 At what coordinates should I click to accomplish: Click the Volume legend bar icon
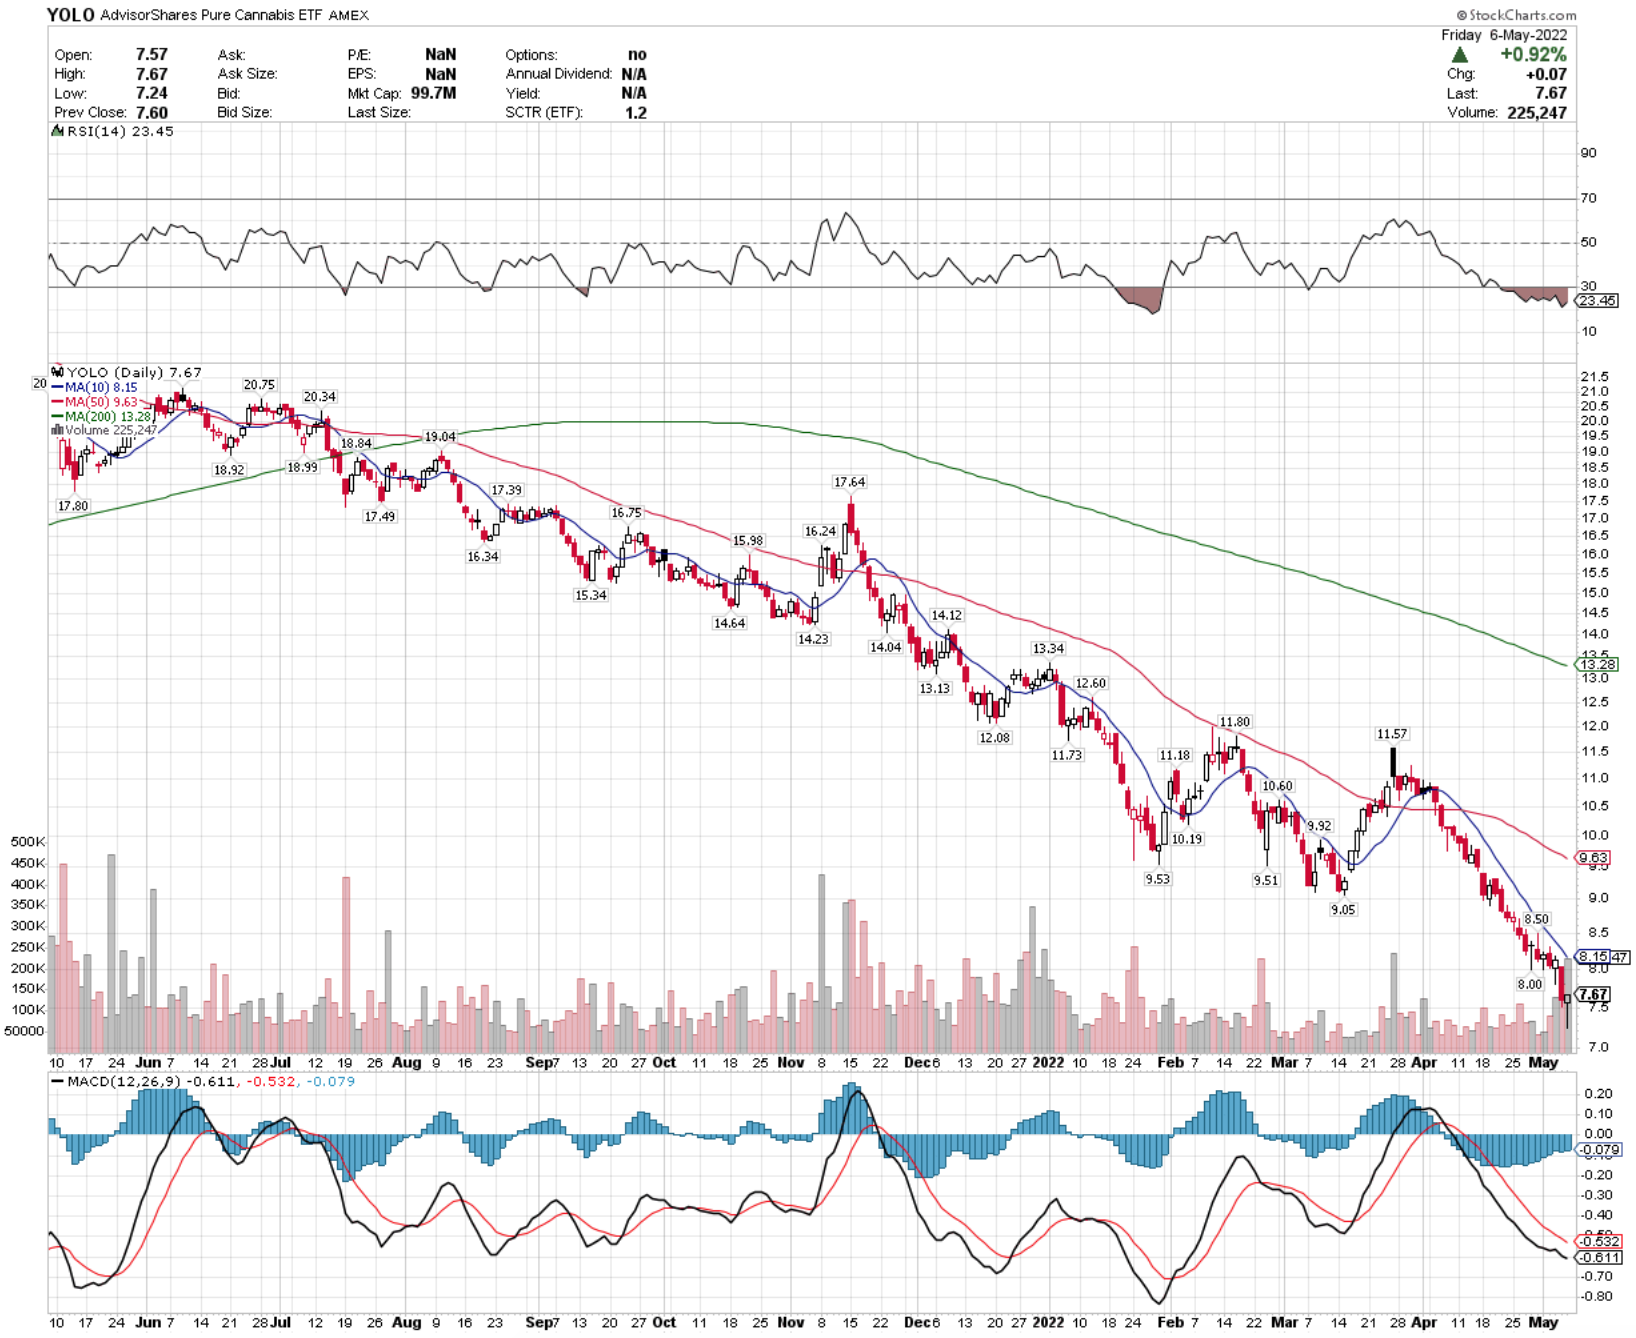click(x=58, y=430)
